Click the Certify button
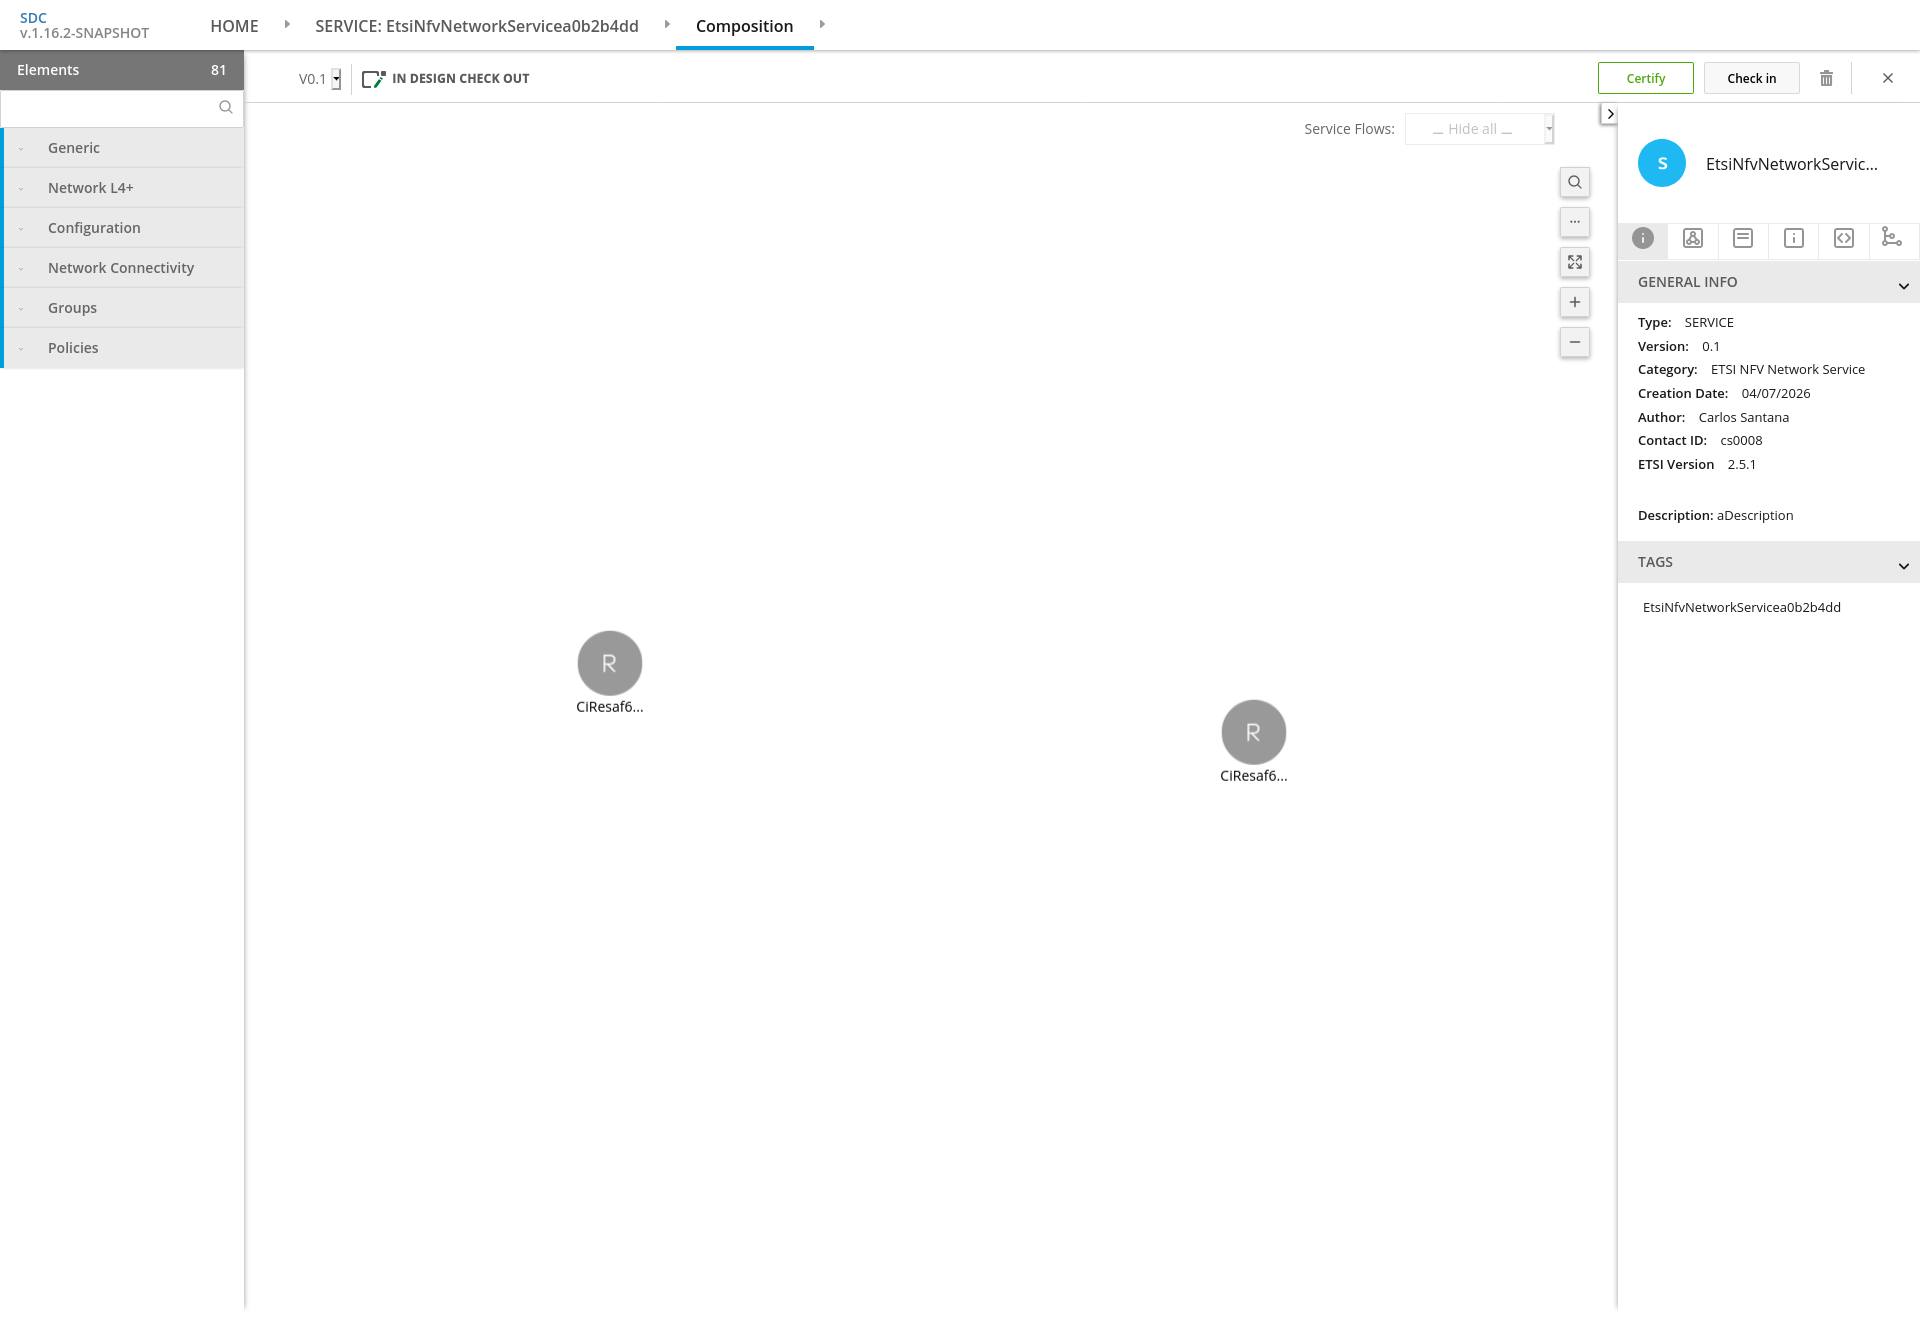The width and height of the screenshot is (1920, 1319). point(1645,78)
